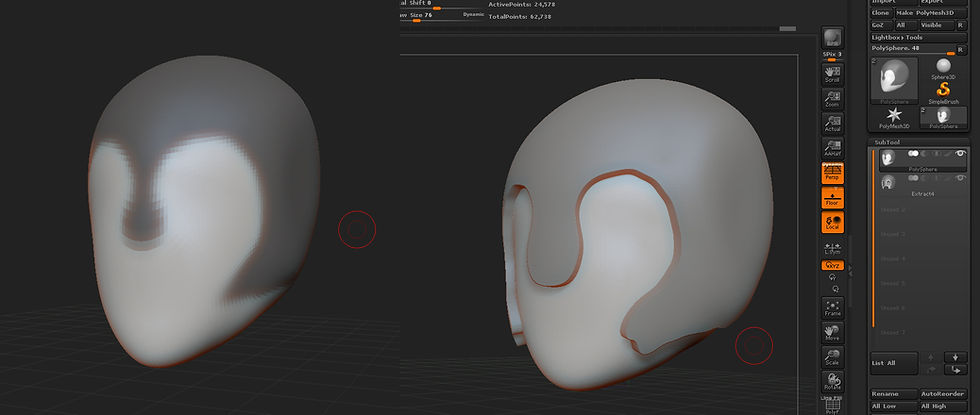The width and height of the screenshot is (980, 415).
Task: Click the select-down arrow in SubTool
Action: point(956,358)
